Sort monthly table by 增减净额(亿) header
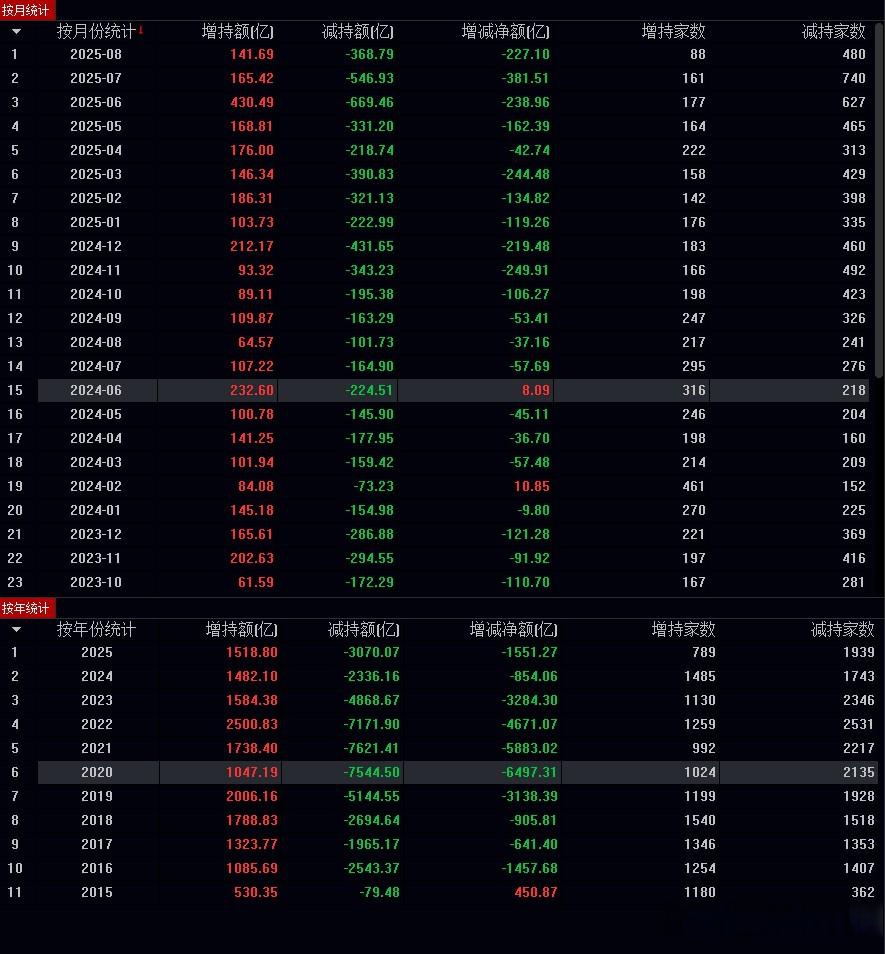885x954 pixels. point(505,32)
